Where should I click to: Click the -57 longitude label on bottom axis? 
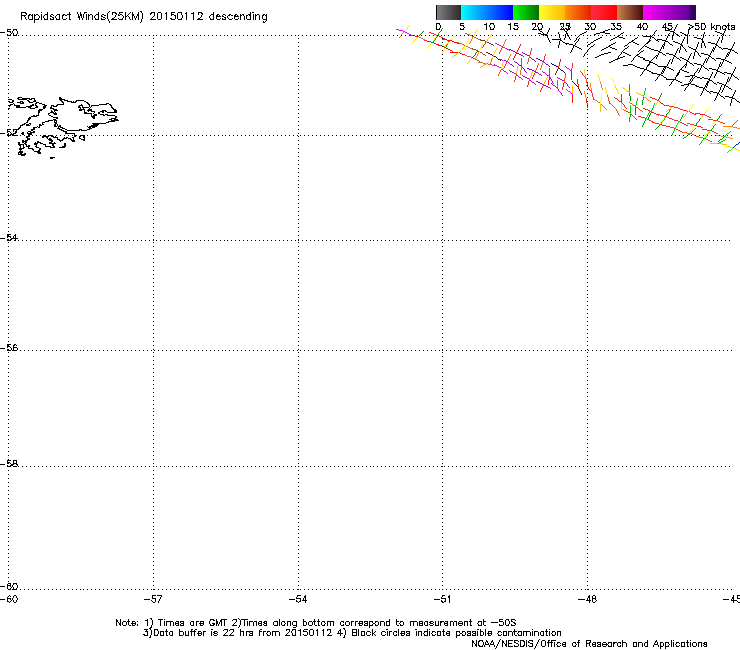point(153,599)
